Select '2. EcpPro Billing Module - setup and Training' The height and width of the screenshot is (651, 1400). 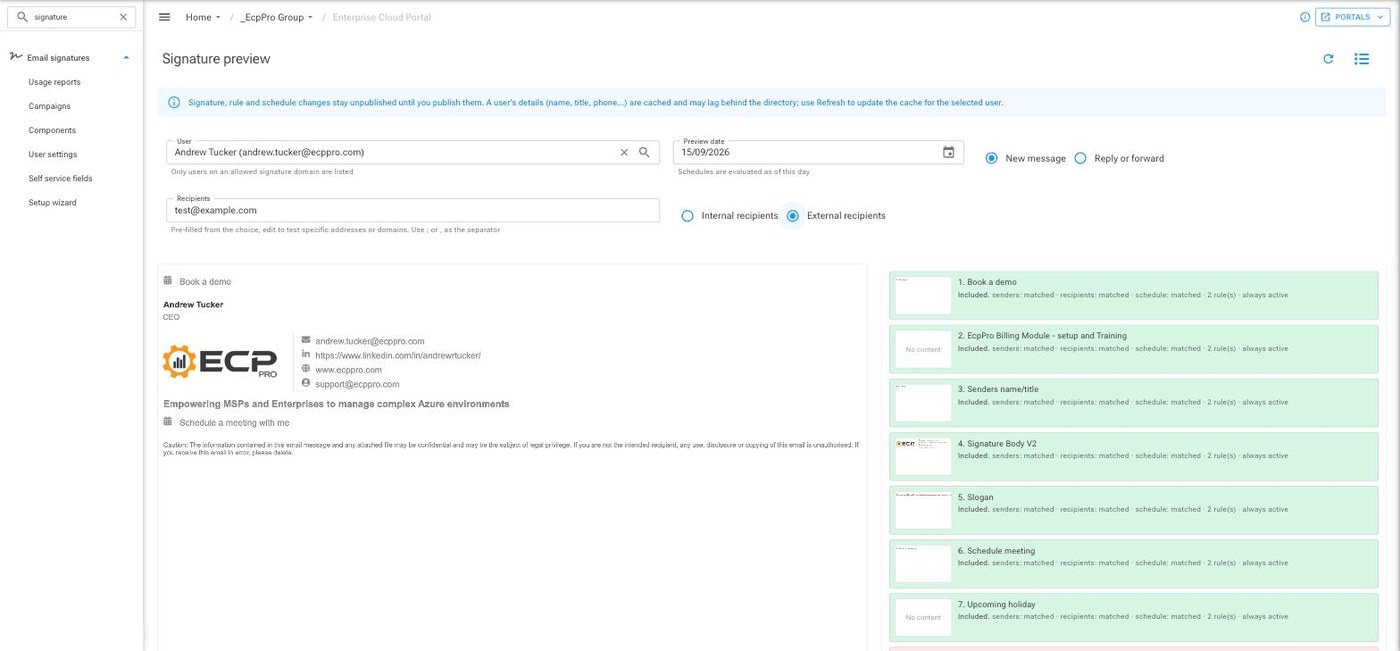[x=1042, y=336]
